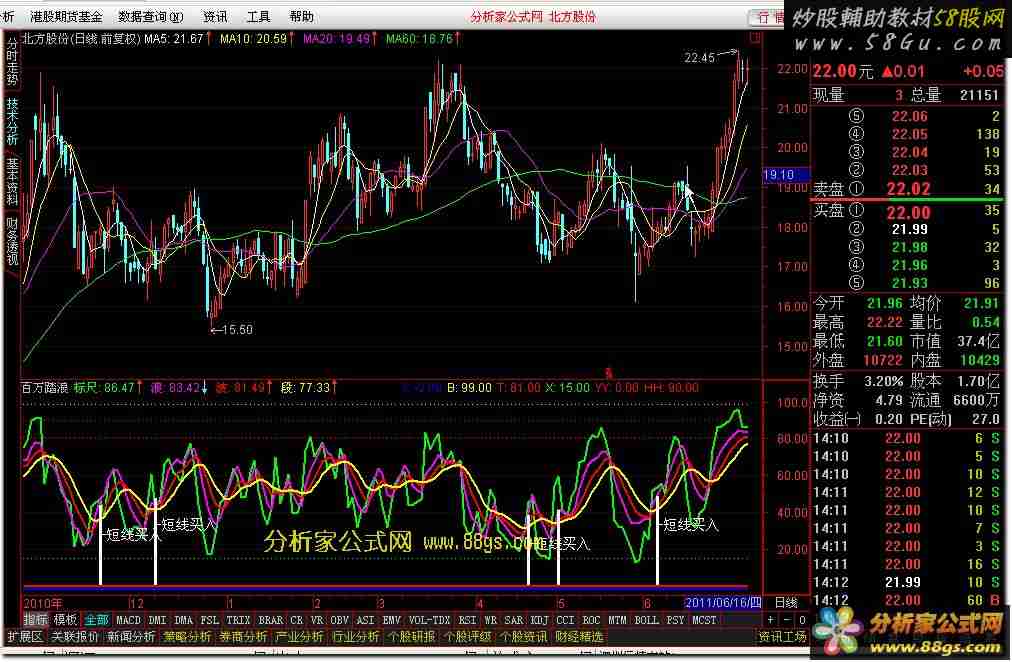Open the 产业分析 tab
1012x662 pixels.
pyautogui.click(x=299, y=637)
